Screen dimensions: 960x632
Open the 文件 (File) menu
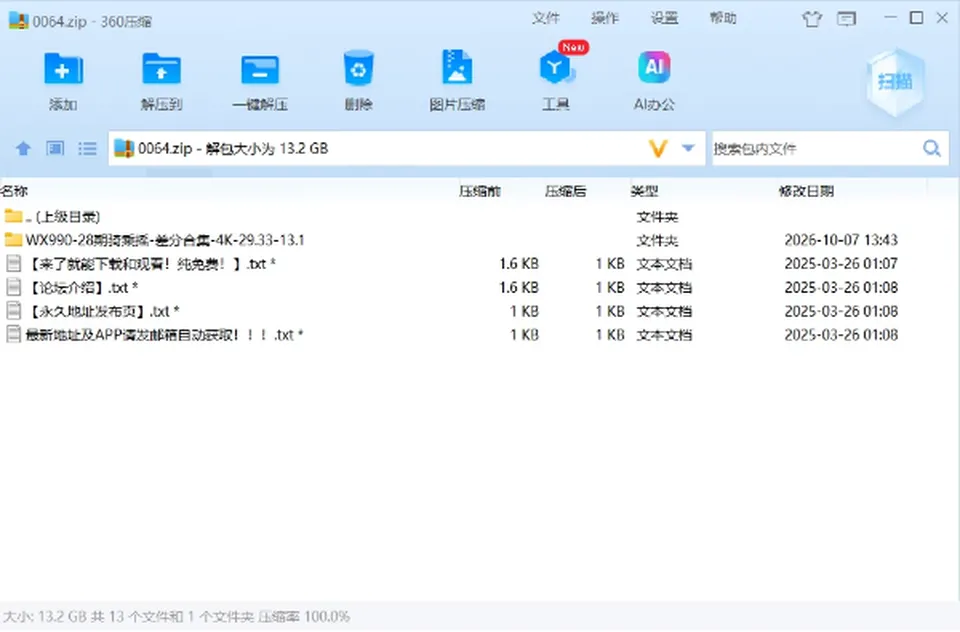click(546, 18)
